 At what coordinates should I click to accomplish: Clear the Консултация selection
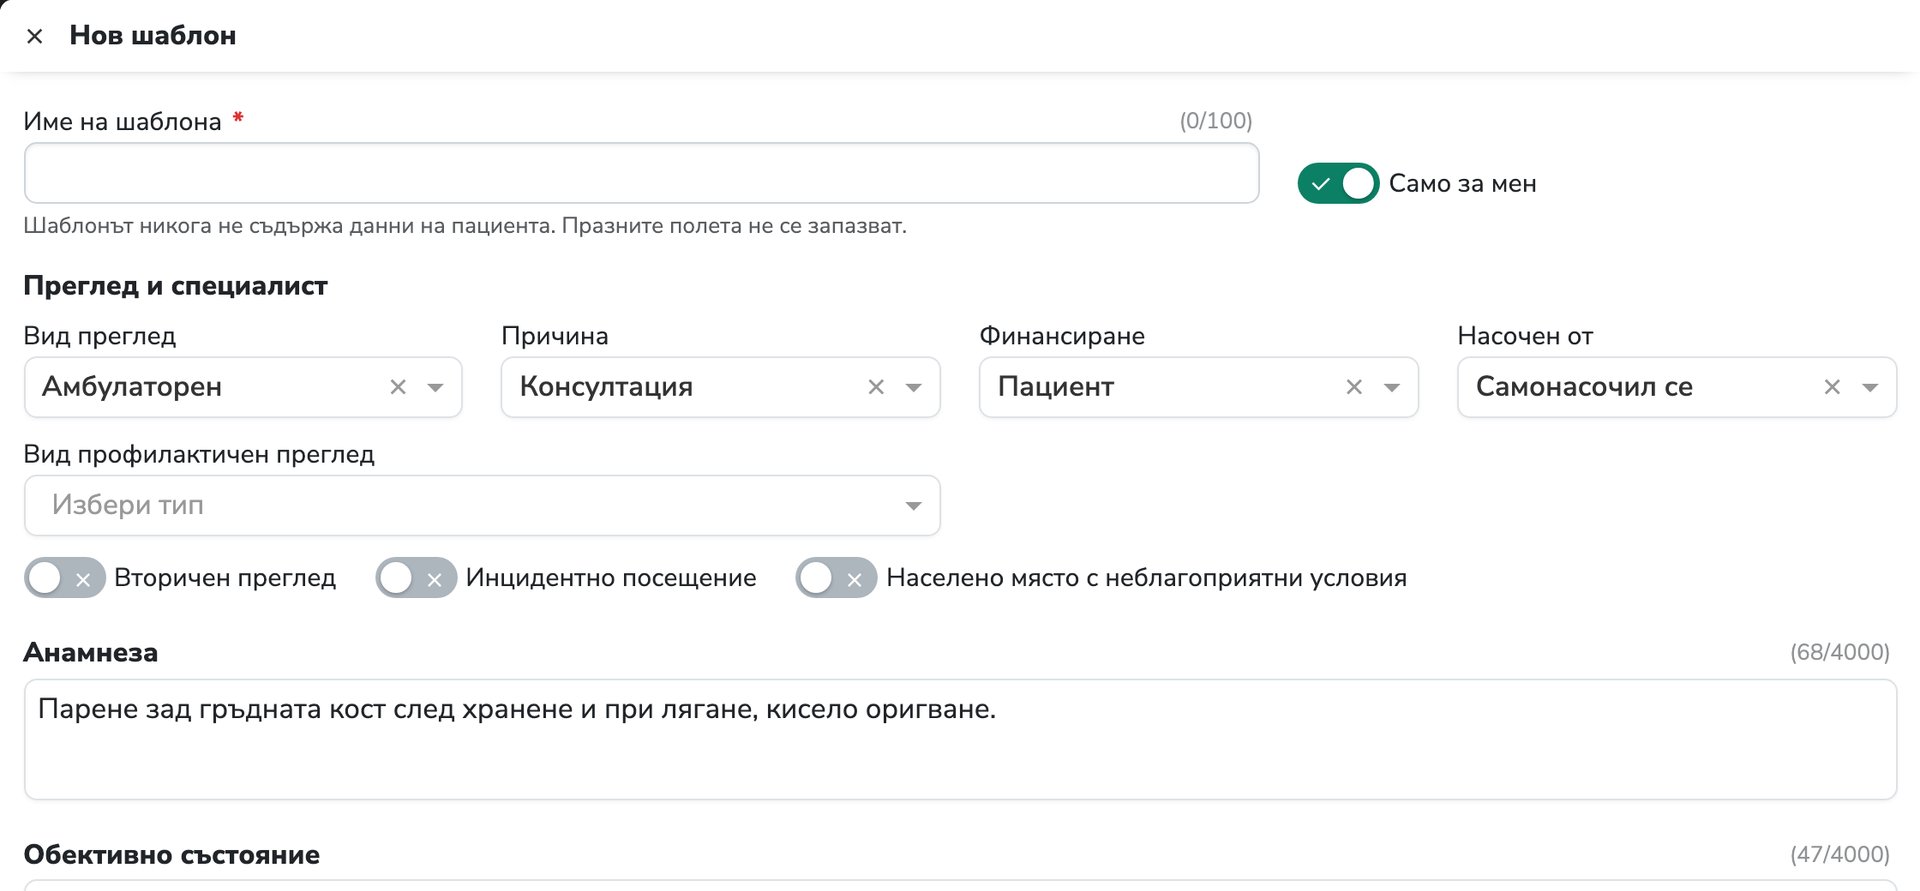pyautogui.click(x=876, y=387)
